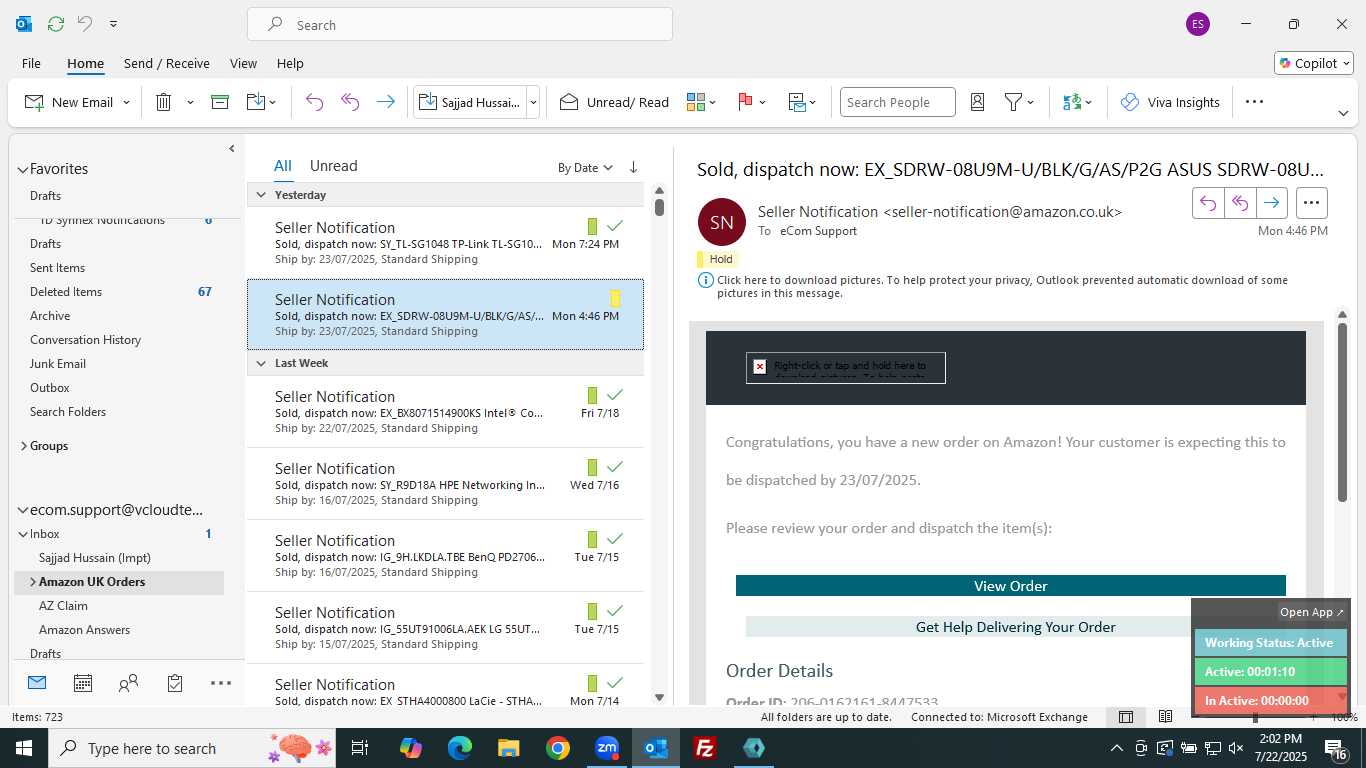Screen dimensions: 1366x768
Task: Toggle Normal view in status bar
Action: (x=1125, y=717)
